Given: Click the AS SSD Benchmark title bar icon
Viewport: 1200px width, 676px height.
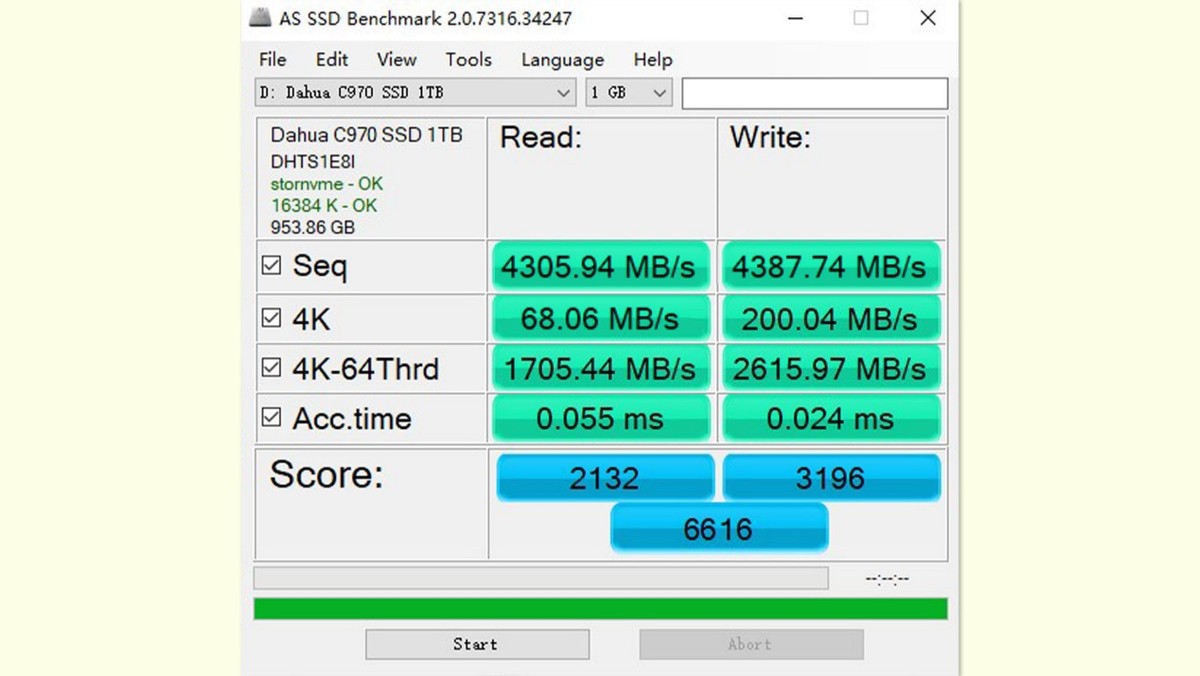Looking at the screenshot, I should point(259,18).
